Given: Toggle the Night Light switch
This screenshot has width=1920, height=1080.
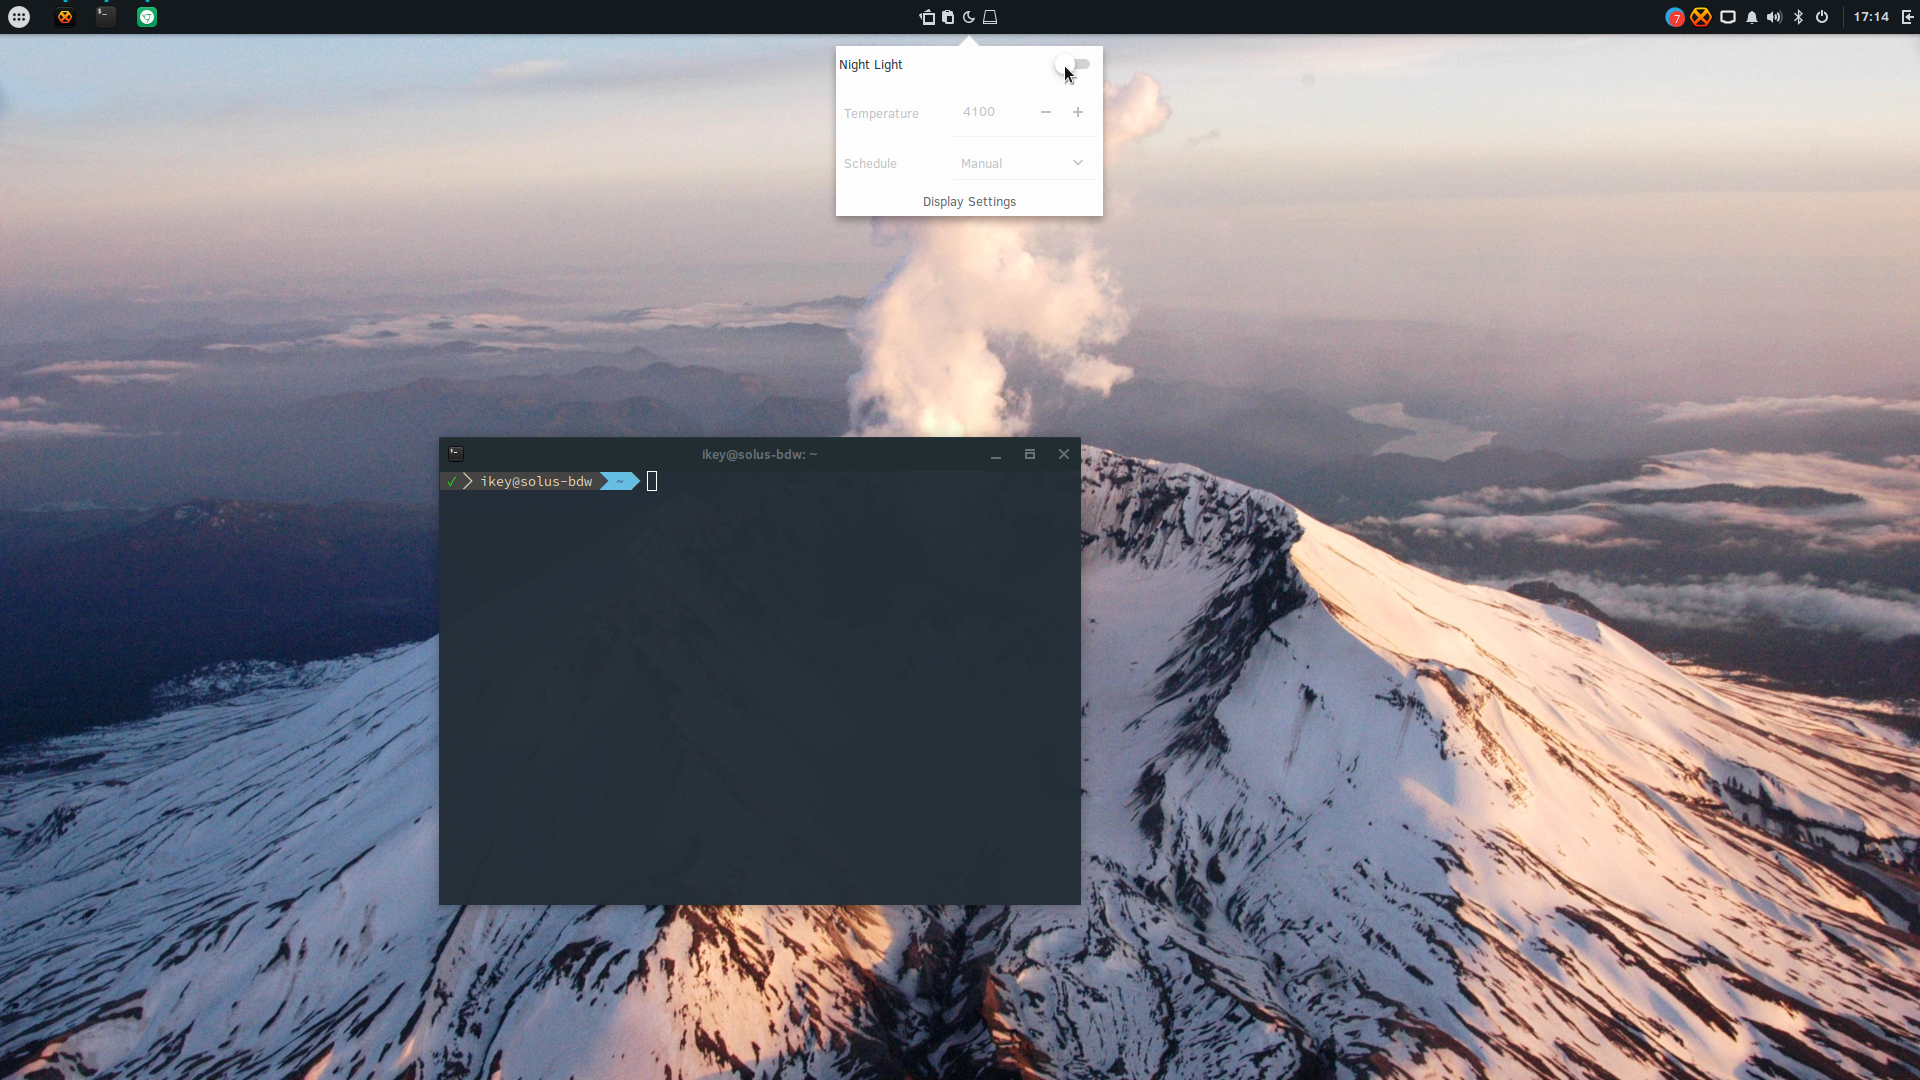Looking at the screenshot, I should click(x=1072, y=64).
